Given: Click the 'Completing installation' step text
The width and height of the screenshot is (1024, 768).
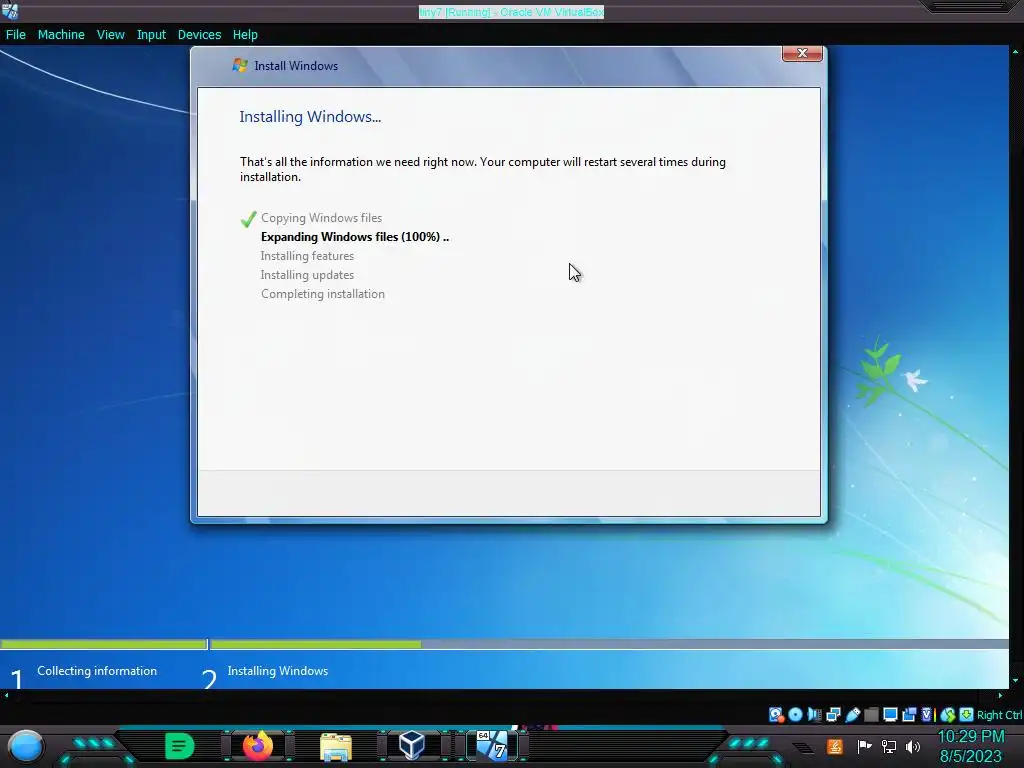Looking at the screenshot, I should [x=323, y=294].
